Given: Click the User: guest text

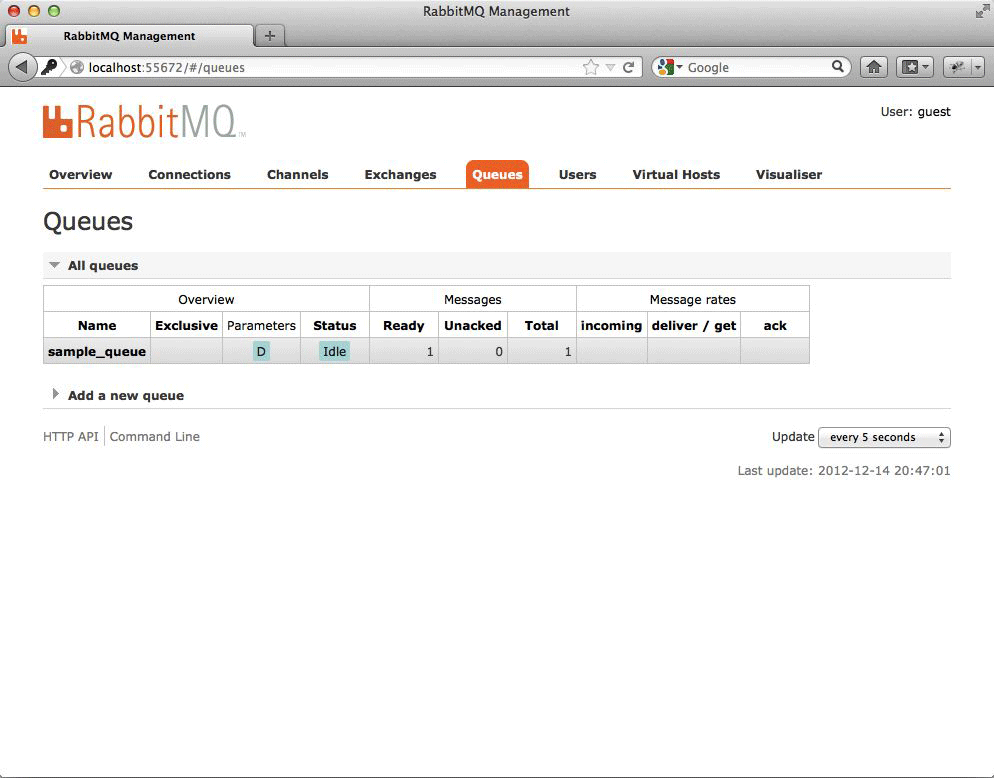Looking at the screenshot, I should tap(915, 112).
